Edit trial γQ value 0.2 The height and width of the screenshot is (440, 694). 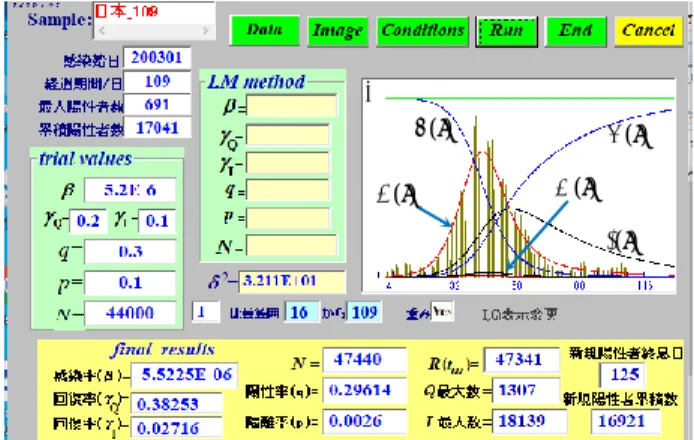[88, 221]
